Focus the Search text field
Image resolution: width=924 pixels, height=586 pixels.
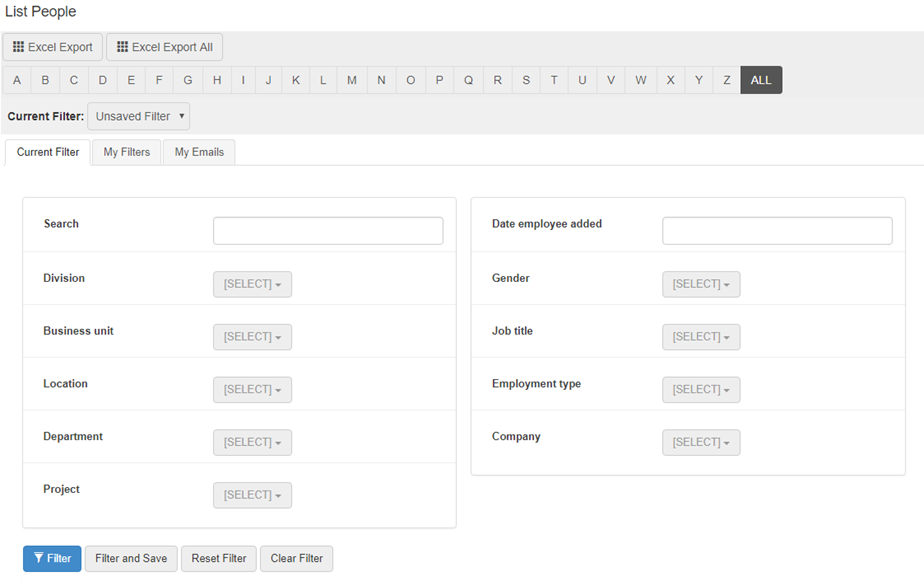click(x=328, y=231)
